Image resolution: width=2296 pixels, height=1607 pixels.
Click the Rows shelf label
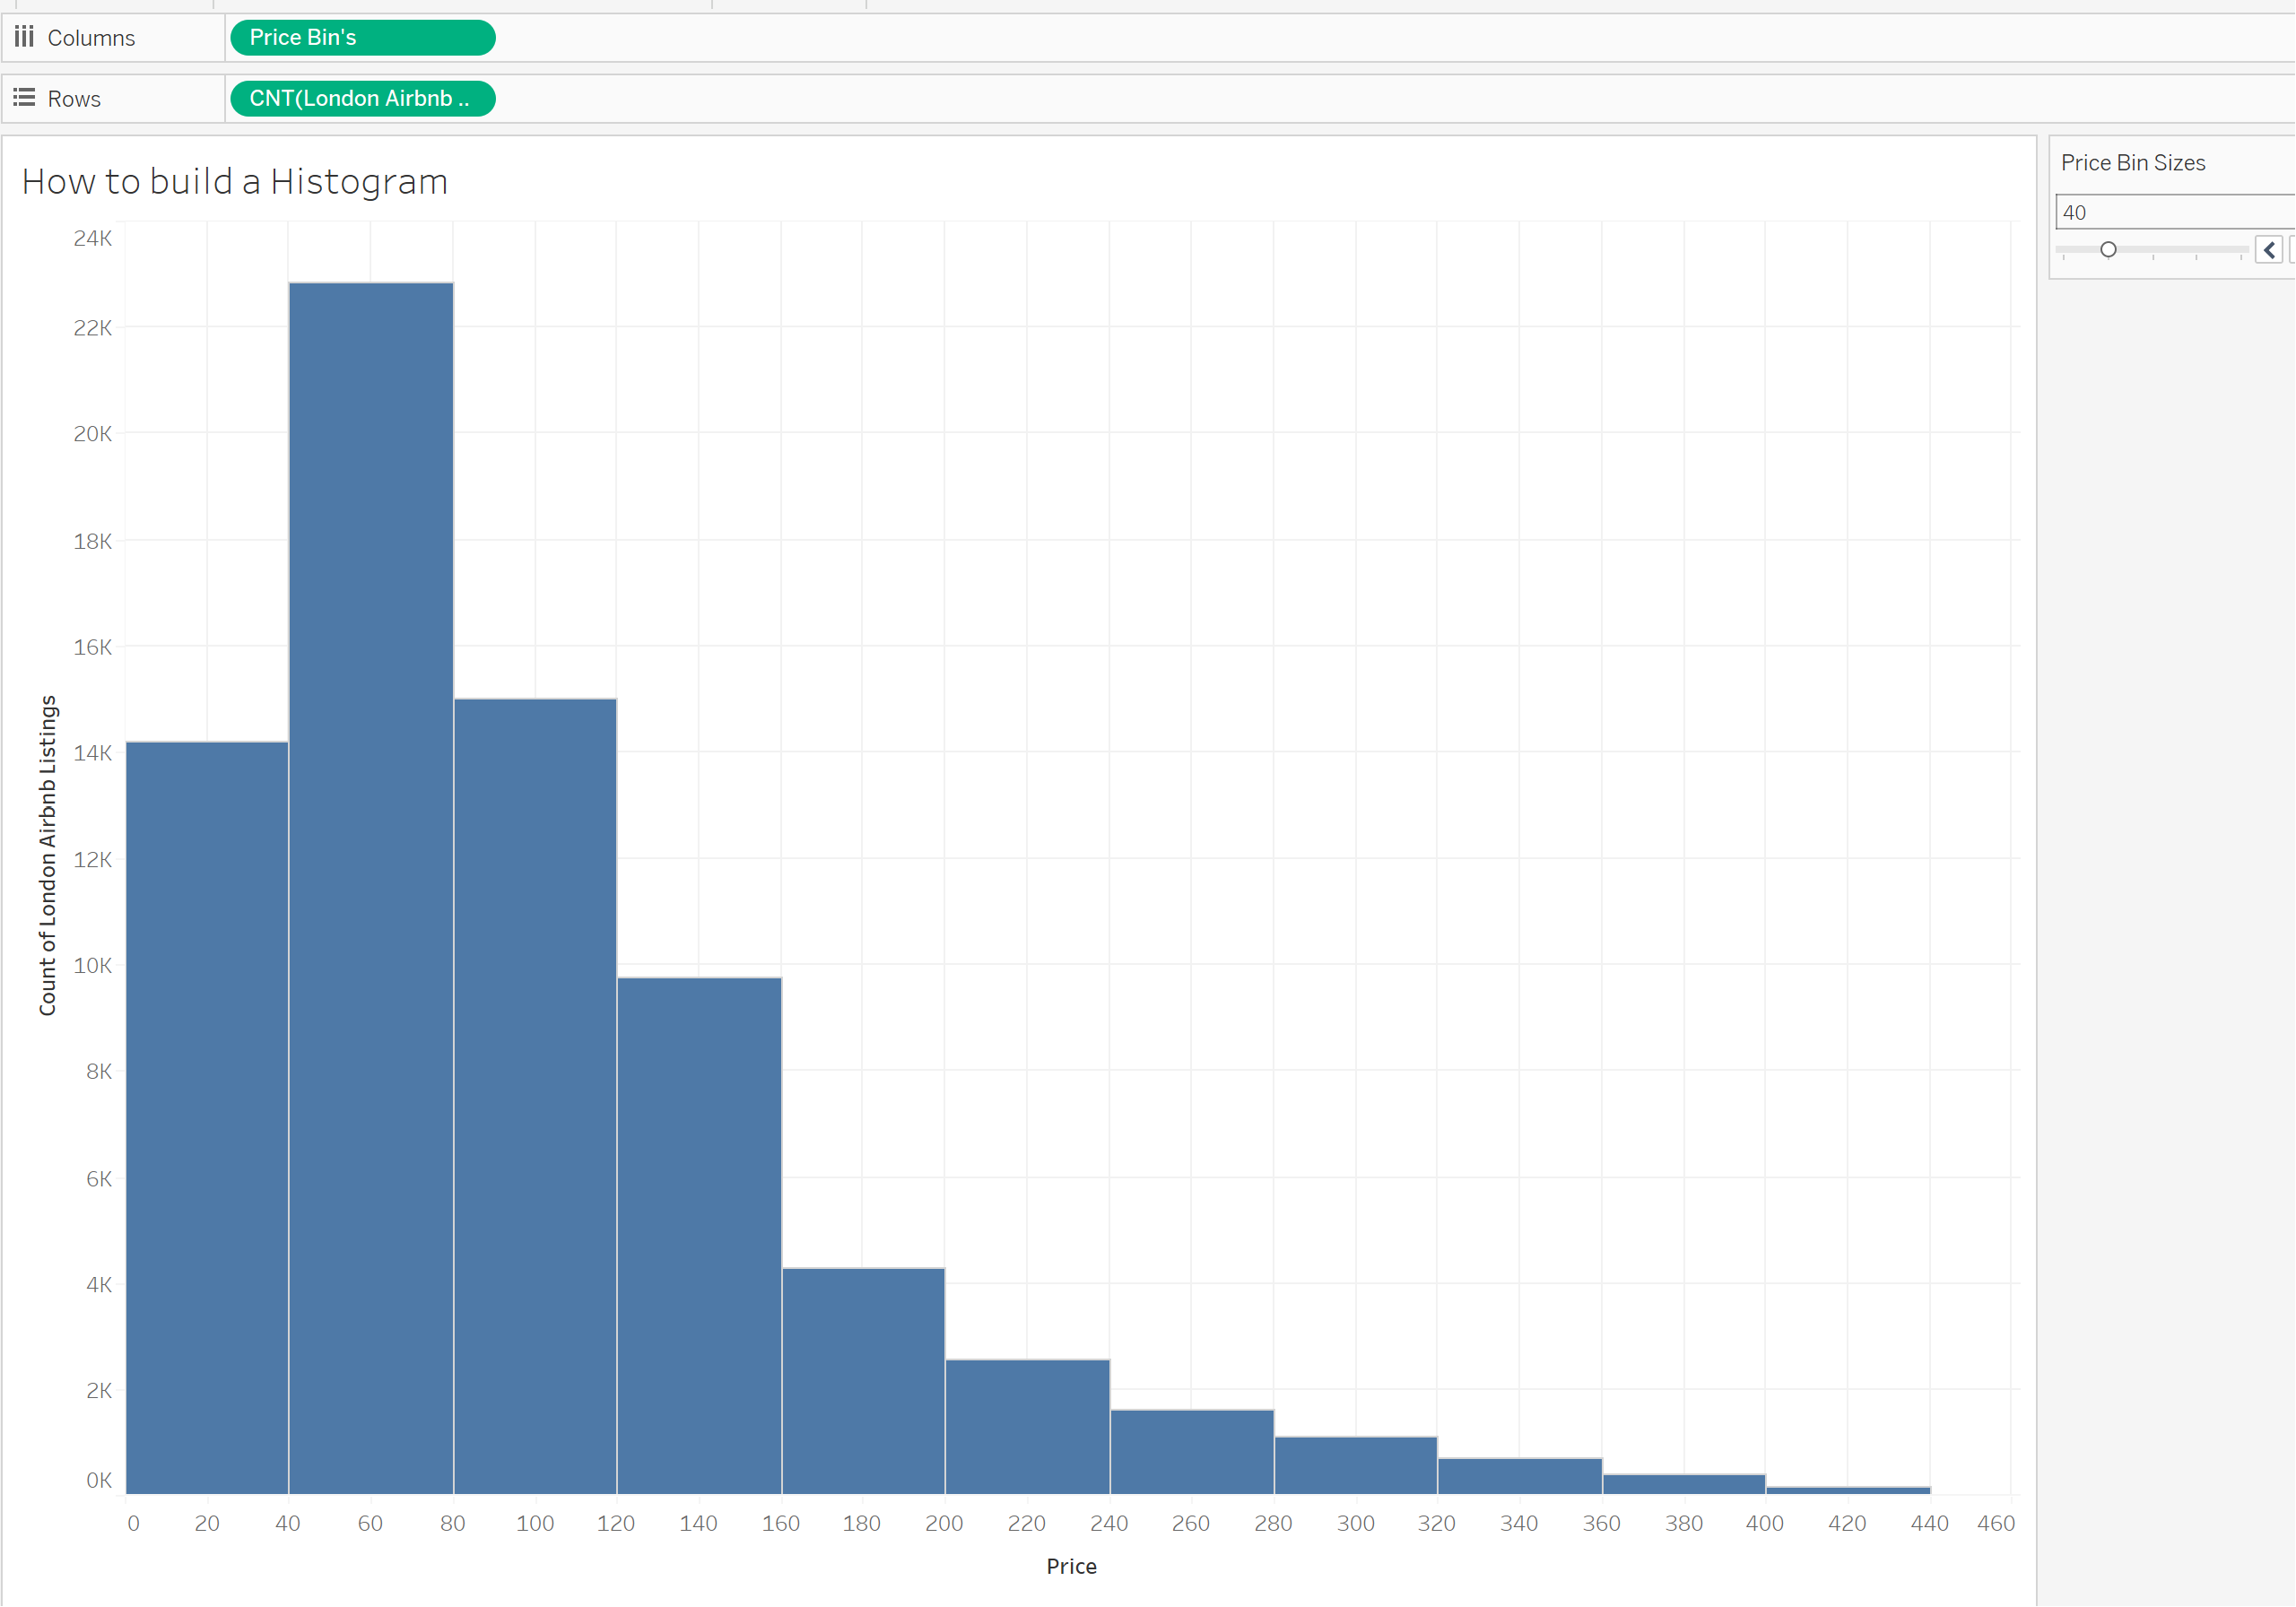[x=74, y=99]
